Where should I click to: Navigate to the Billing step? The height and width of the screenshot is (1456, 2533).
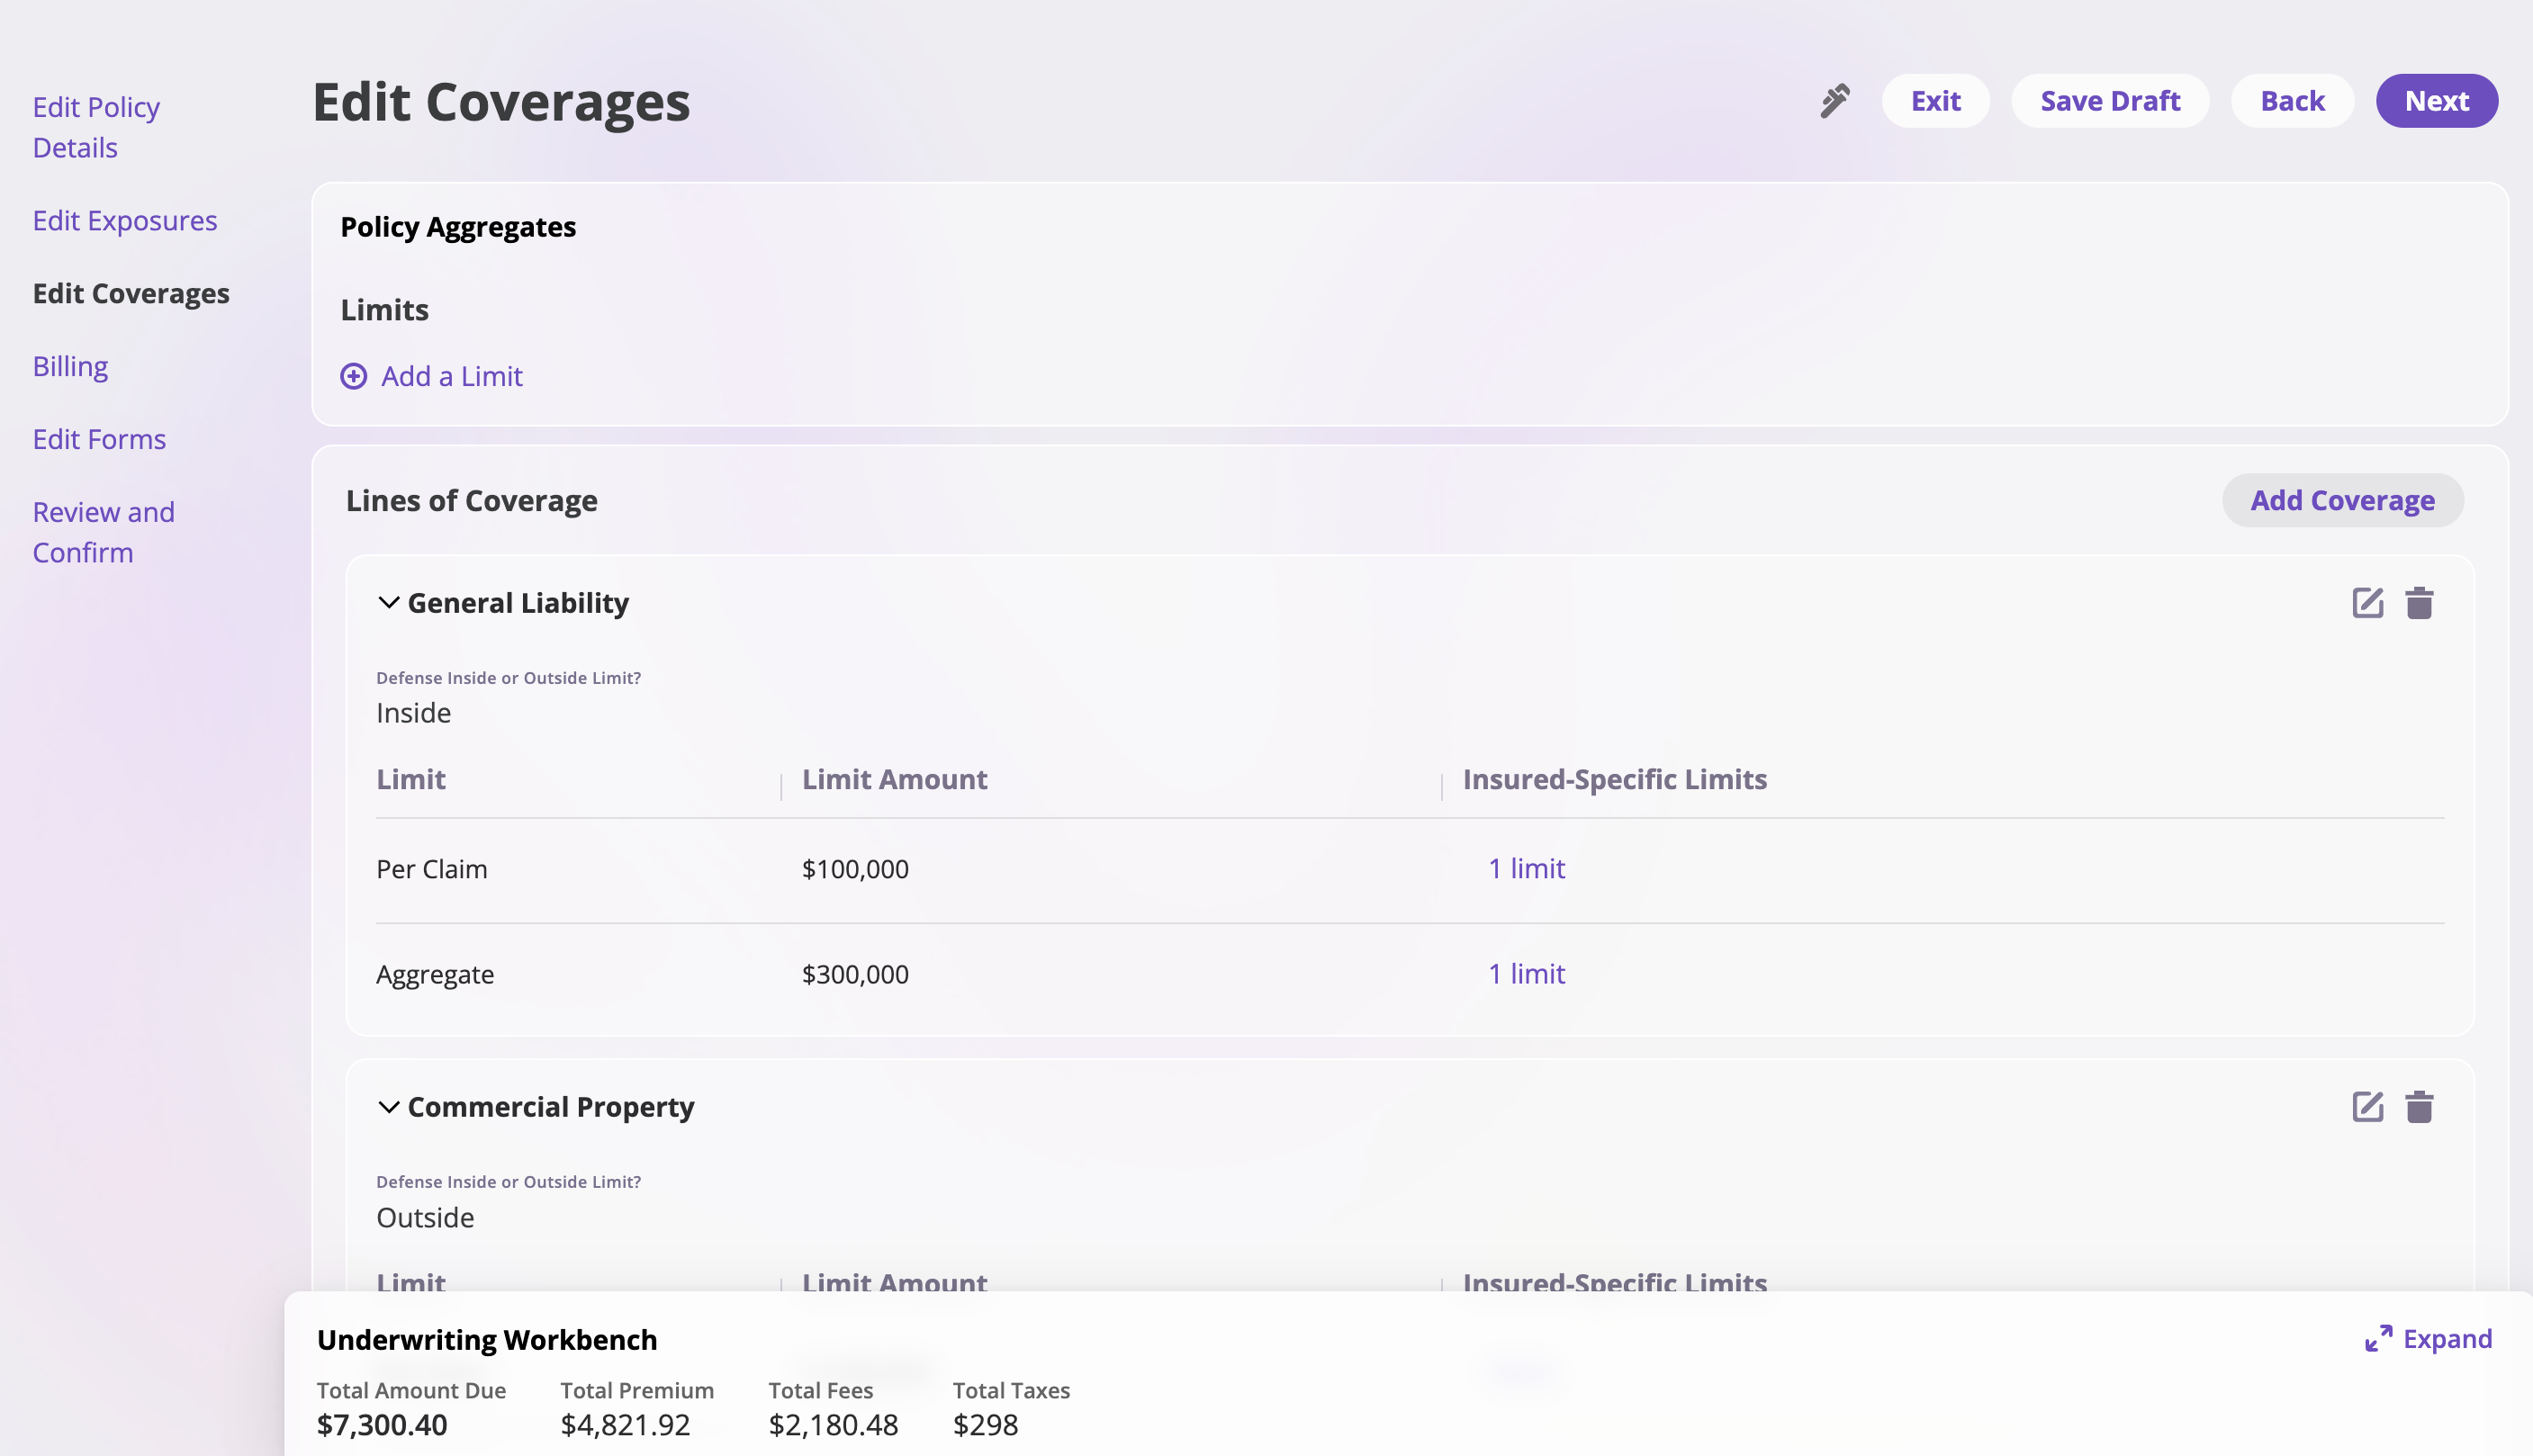click(70, 366)
